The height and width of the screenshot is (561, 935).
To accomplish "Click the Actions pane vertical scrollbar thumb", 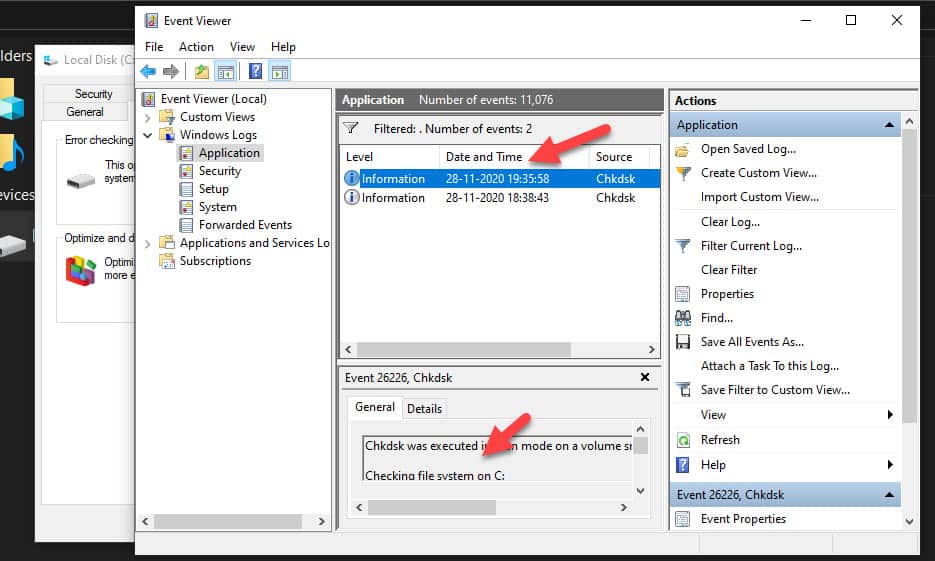I will [909, 275].
